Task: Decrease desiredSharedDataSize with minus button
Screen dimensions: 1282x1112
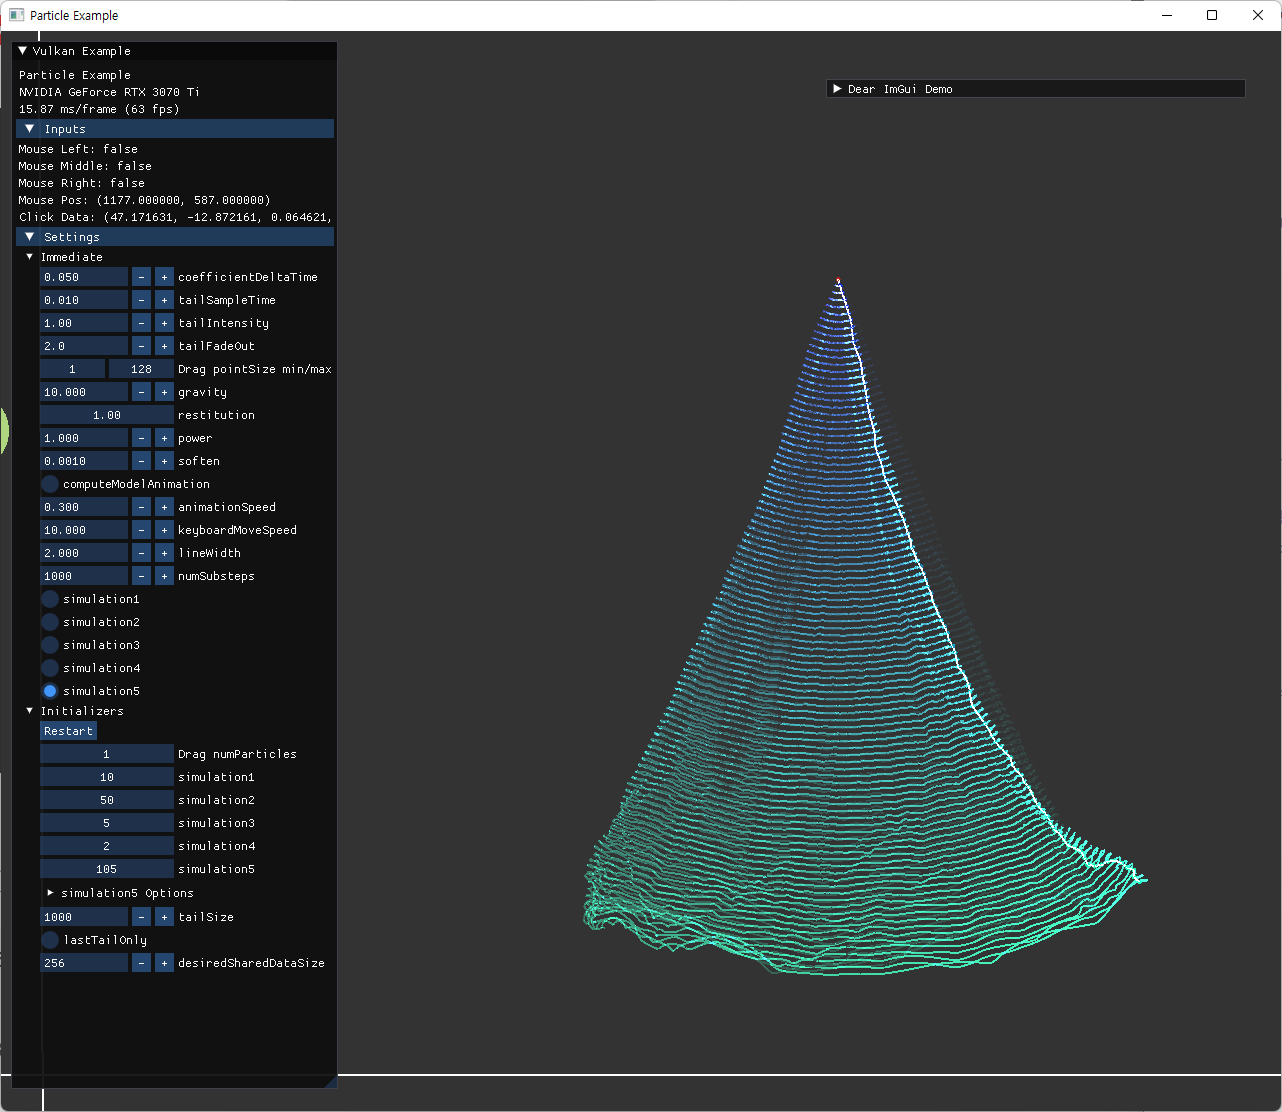Action: (x=141, y=963)
